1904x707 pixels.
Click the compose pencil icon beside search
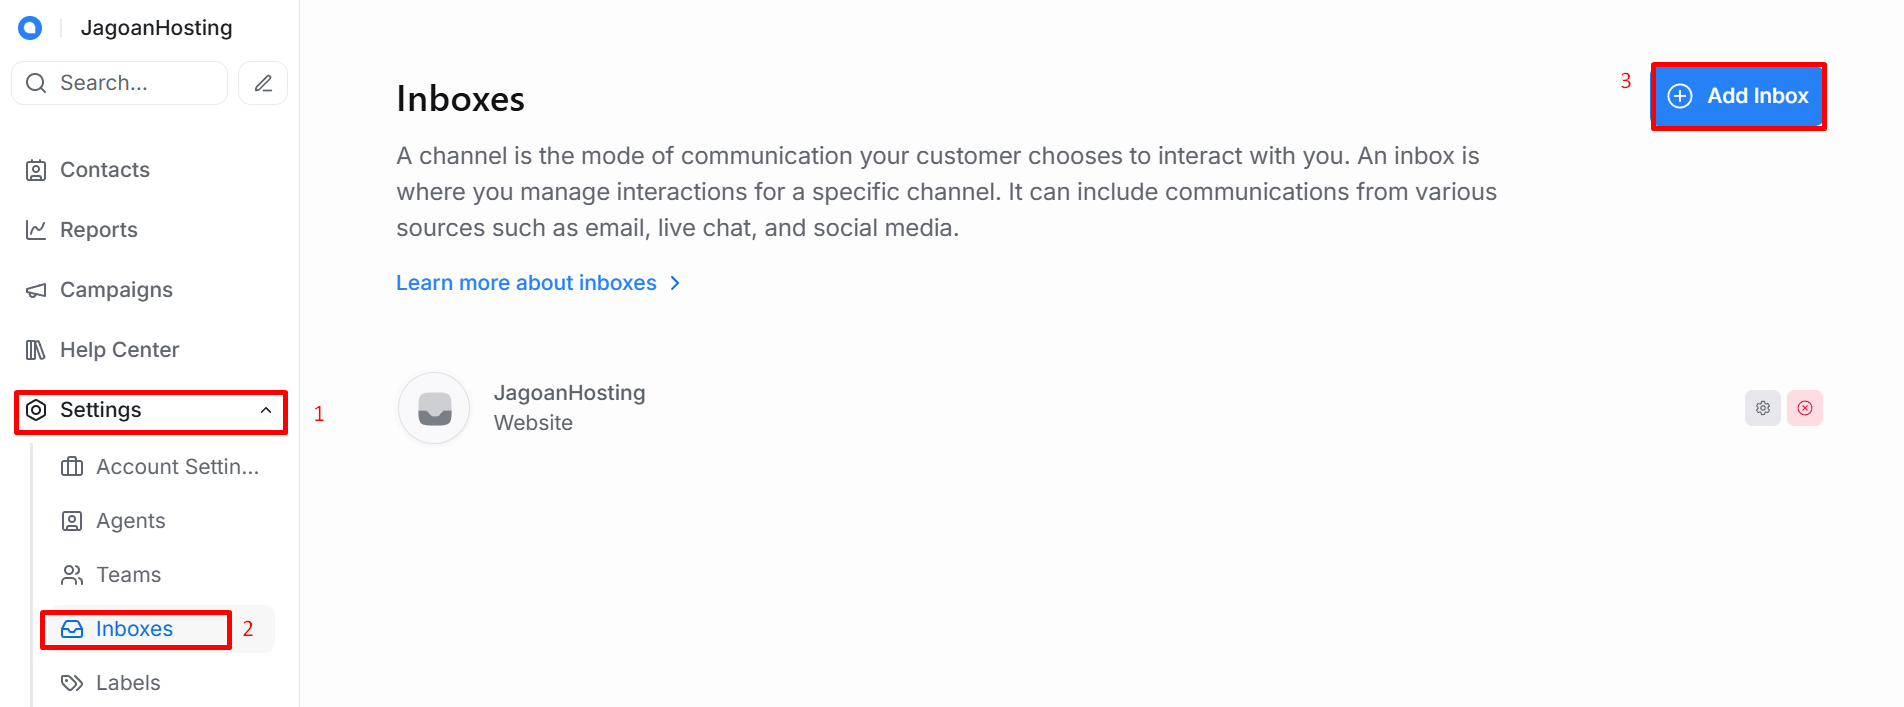tap(263, 83)
